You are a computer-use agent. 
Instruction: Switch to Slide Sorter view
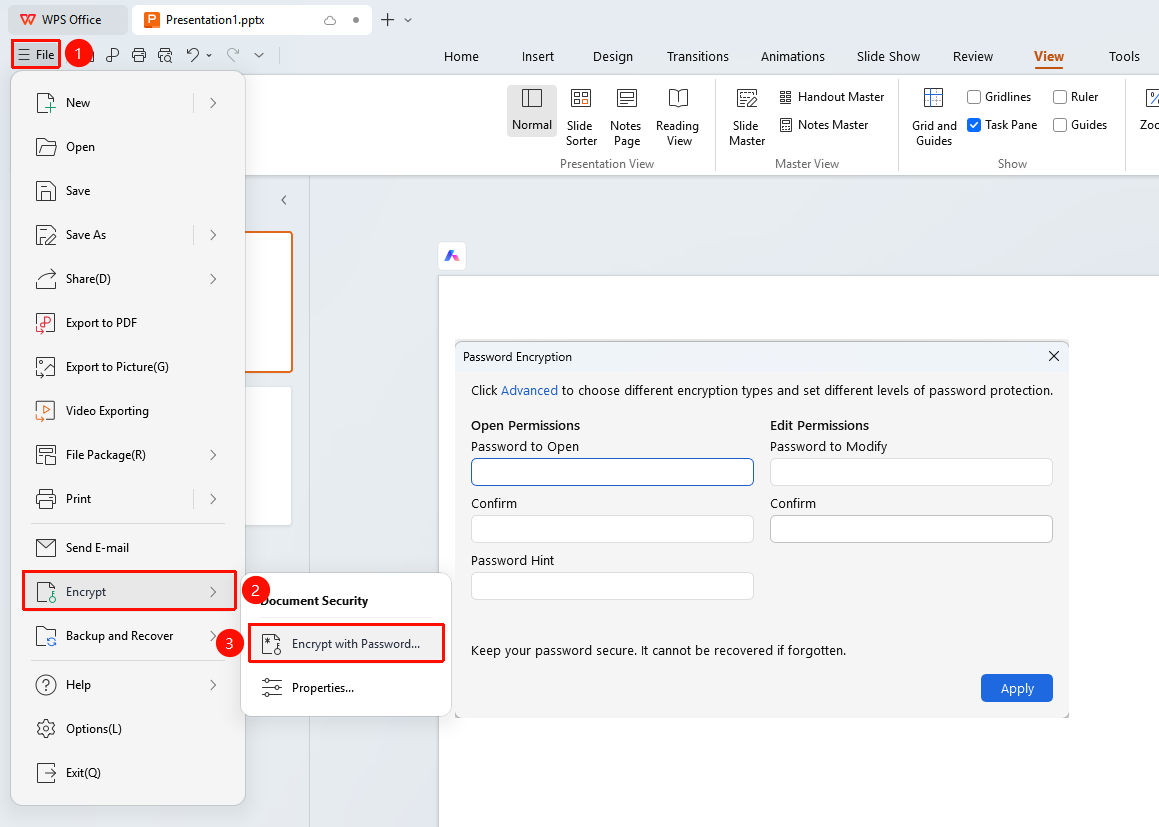(x=581, y=118)
